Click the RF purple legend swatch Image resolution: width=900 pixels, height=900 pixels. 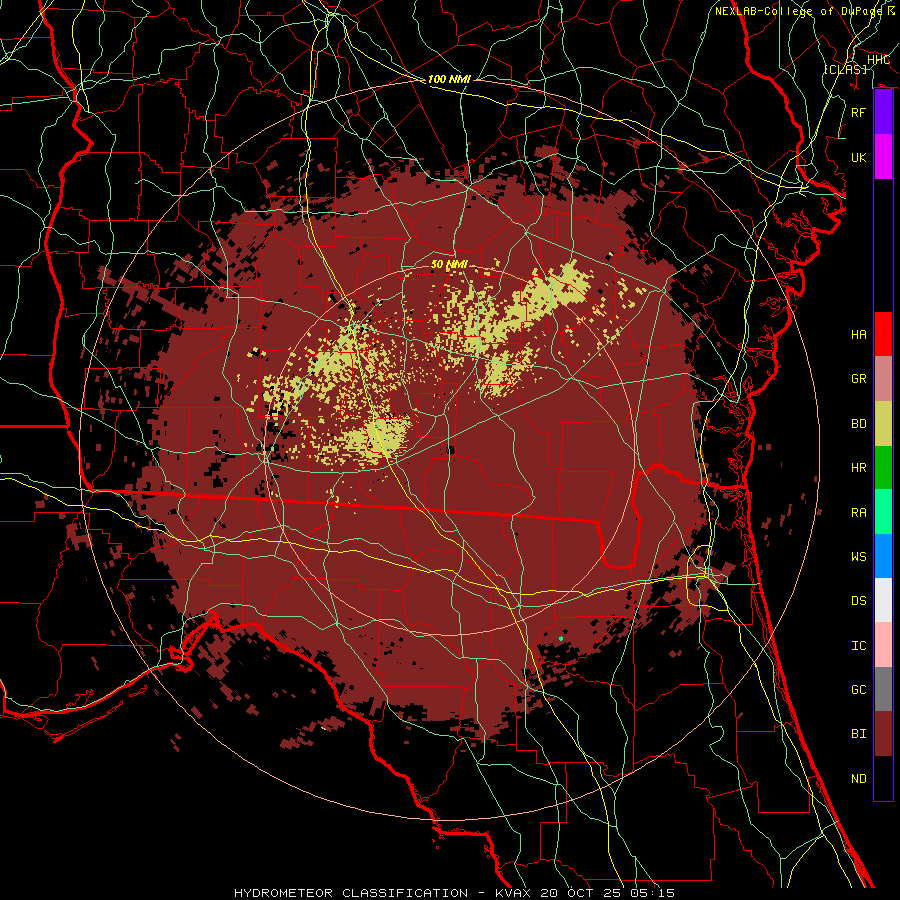pos(883,112)
